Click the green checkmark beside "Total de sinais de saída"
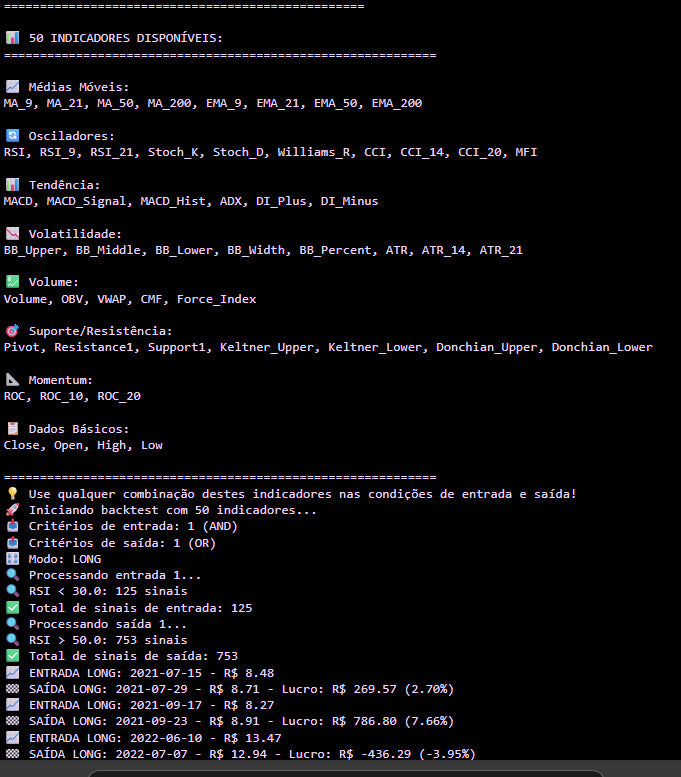Viewport: 681px width, 777px height. [x=12, y=656]
